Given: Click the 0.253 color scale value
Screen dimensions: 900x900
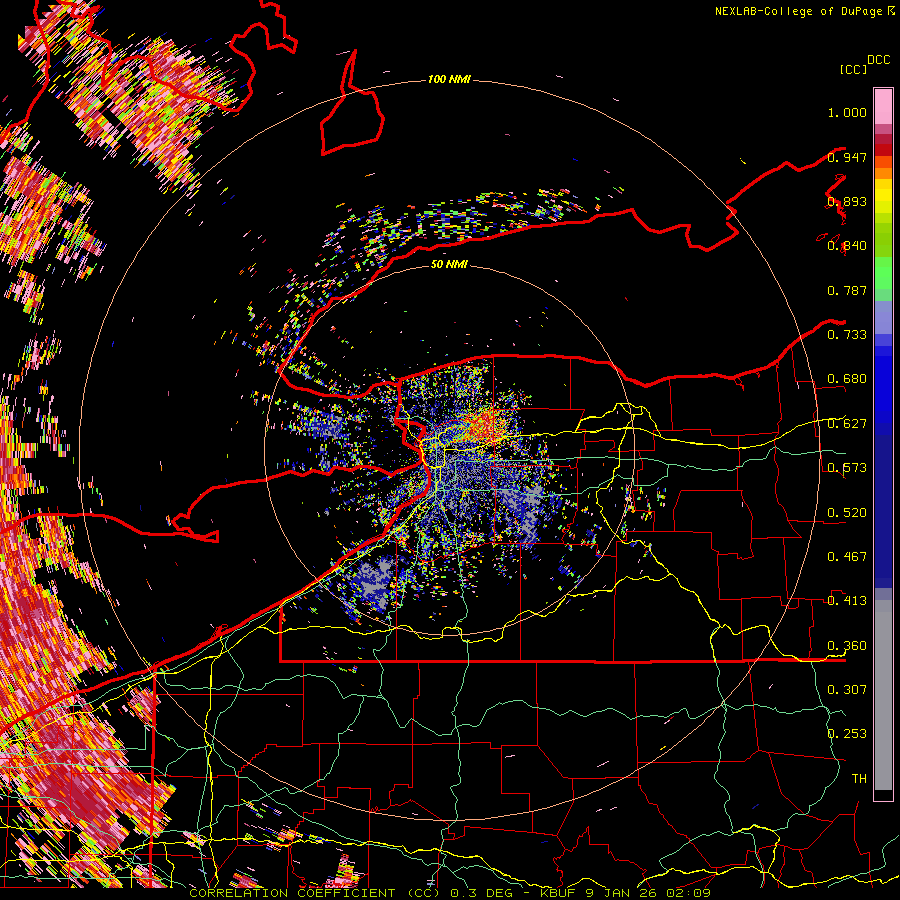Looking at the screenshot, I should coord(847,734).
